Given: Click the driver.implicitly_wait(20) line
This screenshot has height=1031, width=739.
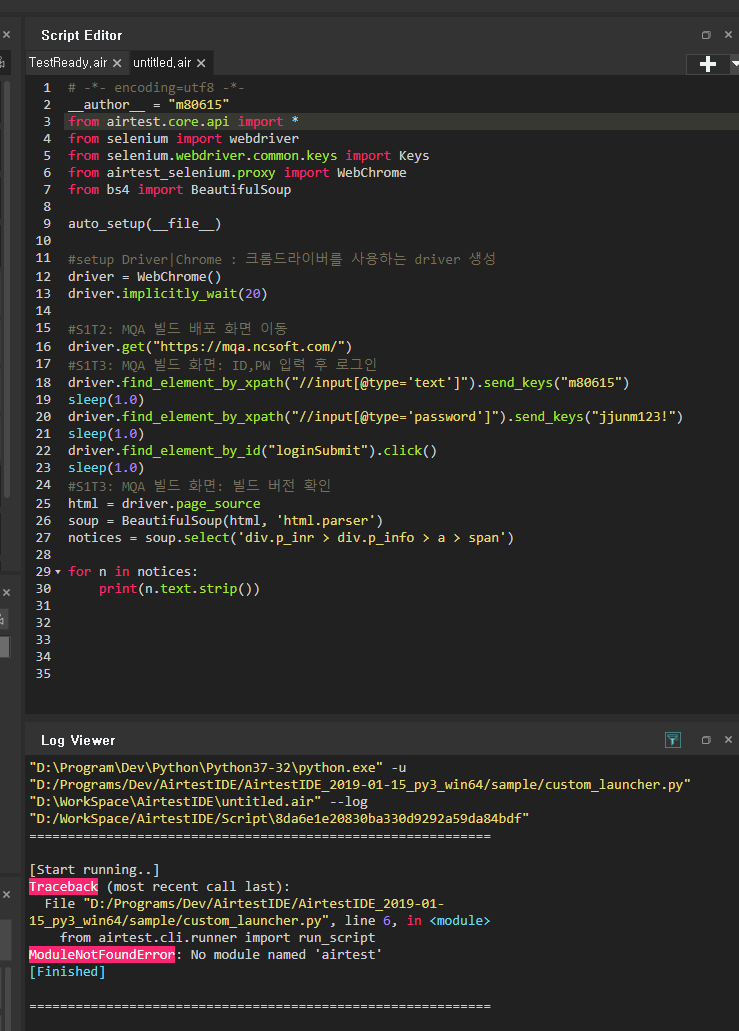Looking at the screenshot, I should click(168, 294).
